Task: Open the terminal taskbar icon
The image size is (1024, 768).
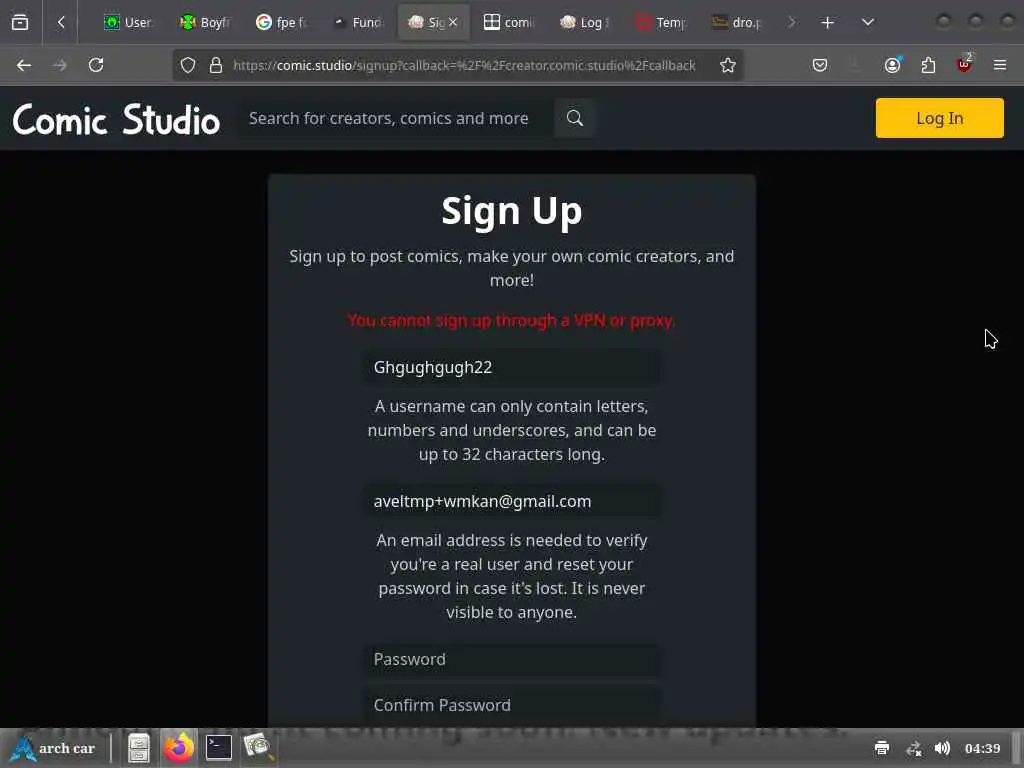Action: point(219,748)
